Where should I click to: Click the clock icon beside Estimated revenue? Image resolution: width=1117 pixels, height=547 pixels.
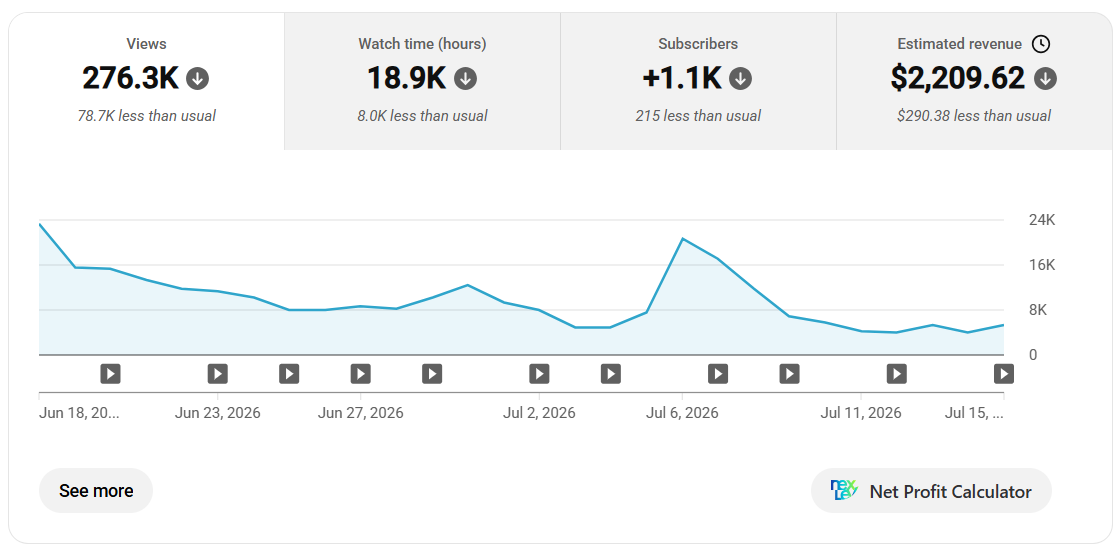pyautogui.click(x=1041, y=44)
